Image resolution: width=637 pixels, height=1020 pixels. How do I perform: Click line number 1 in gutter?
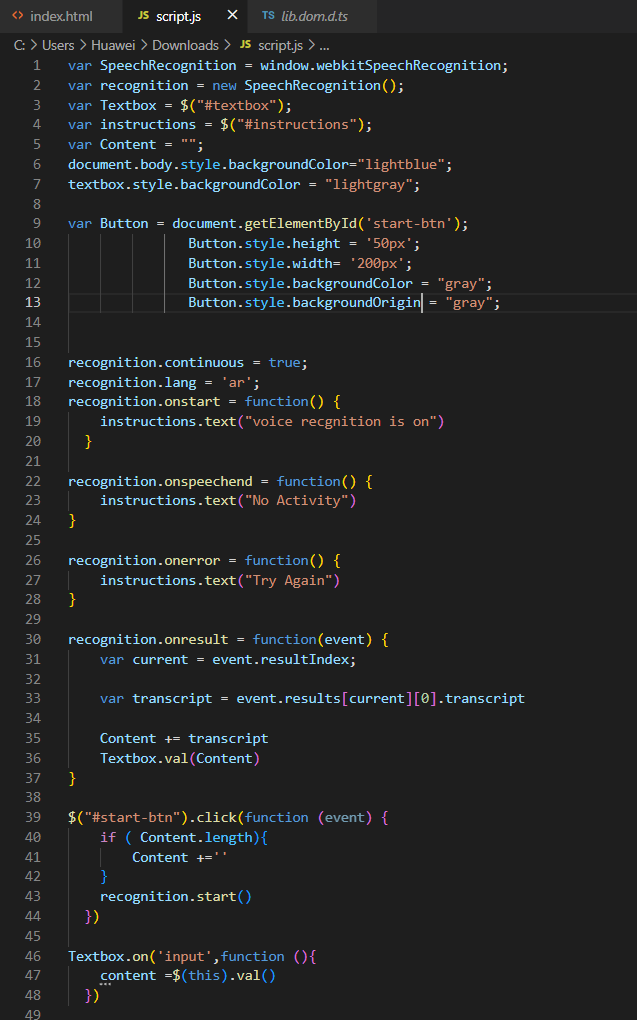(36, 65)
